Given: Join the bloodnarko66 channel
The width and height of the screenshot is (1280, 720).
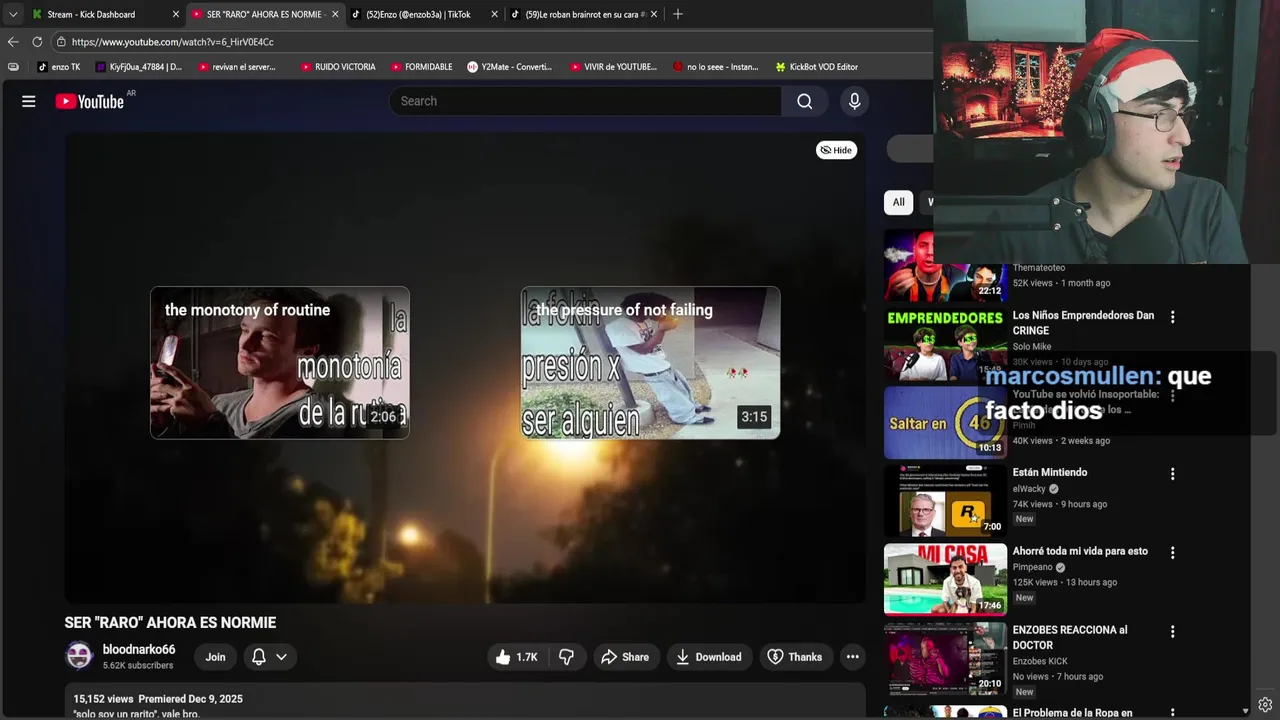Looking at the screenshot, I should pos(215,657).
